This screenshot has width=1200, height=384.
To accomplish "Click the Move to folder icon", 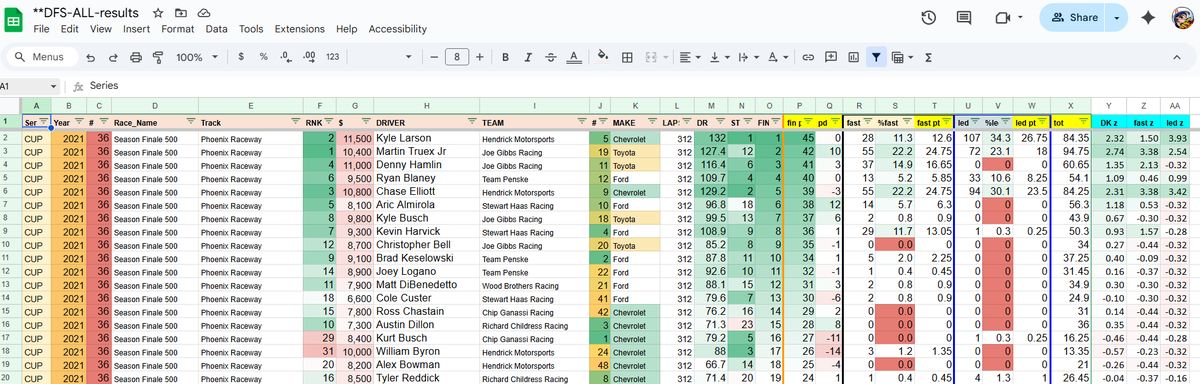I will click(181, 12).
